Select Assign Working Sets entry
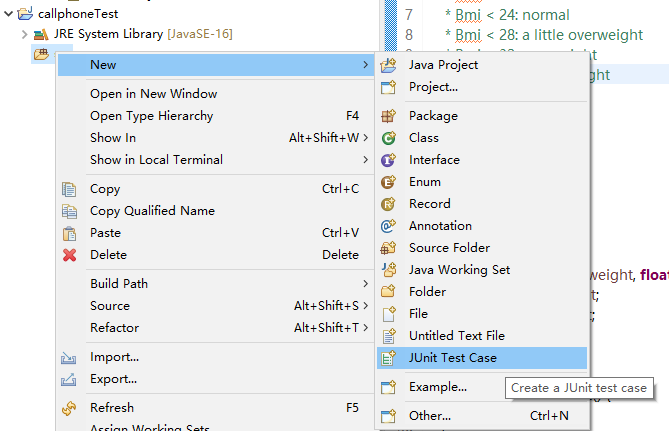Viewport: 669px width, 431px height. click(x=216, y=427)
